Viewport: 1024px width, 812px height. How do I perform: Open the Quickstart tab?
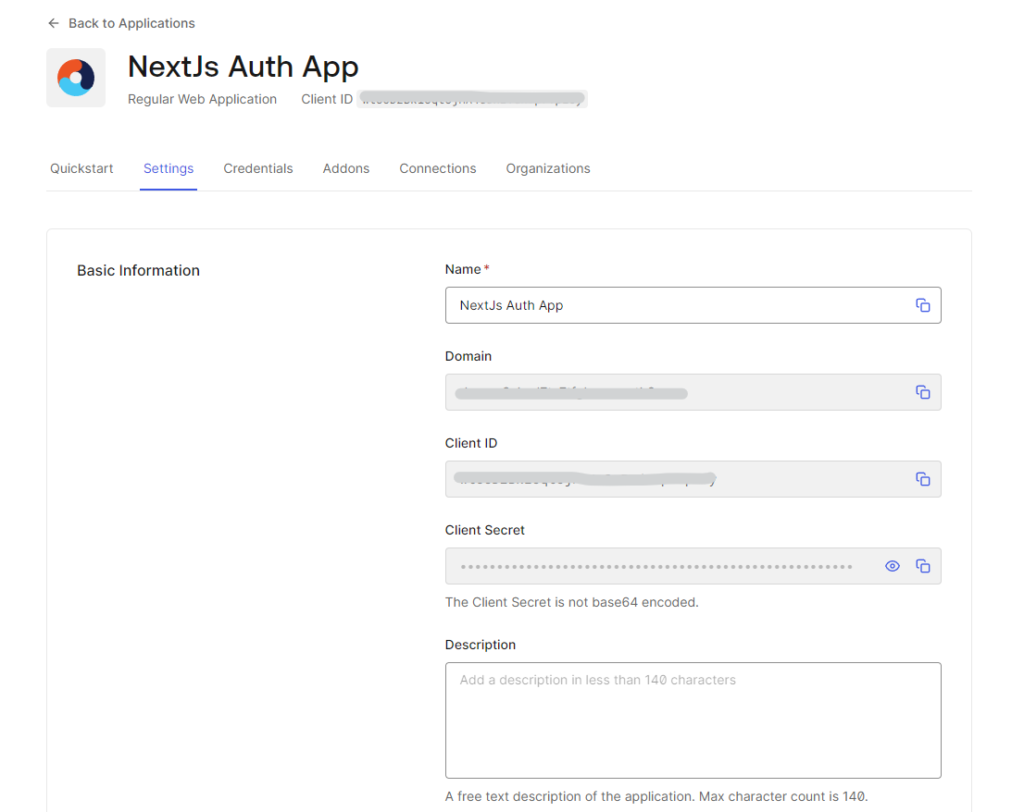[82, 169]
